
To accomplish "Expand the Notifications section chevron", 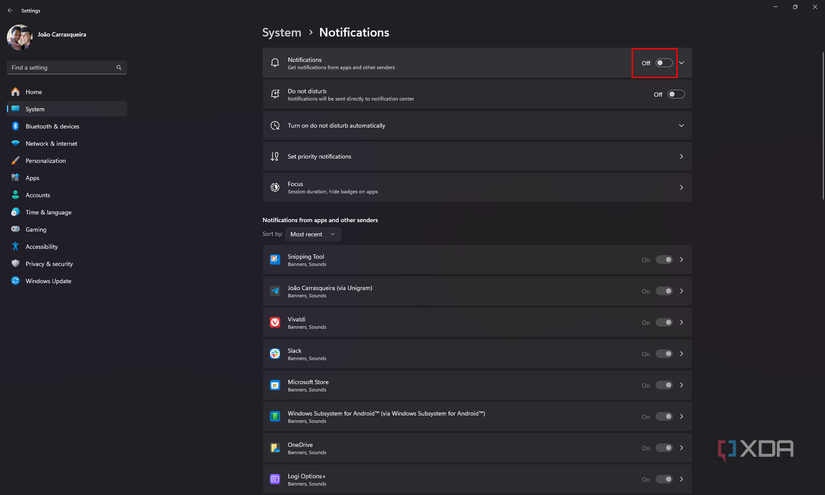I will pyautogui.click(x=682, y=63).
